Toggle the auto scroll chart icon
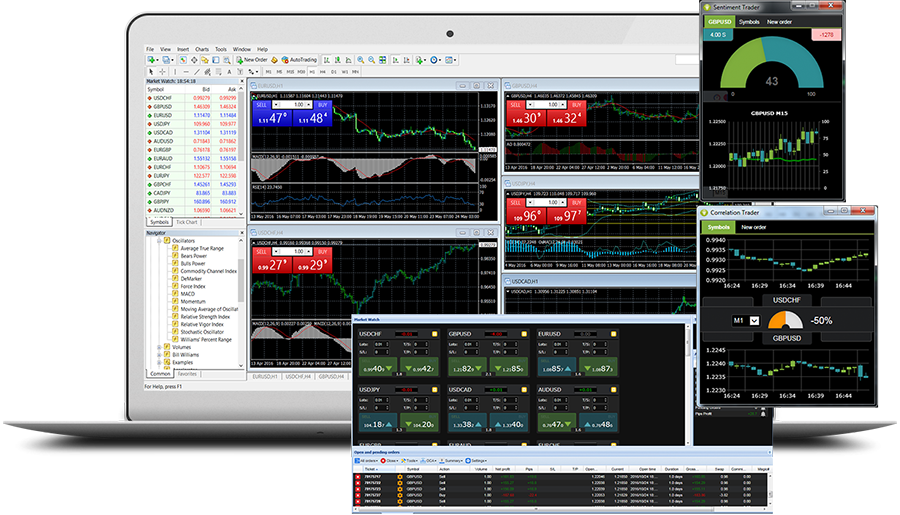Image resolution: width=900 pixels, height=515 pixels. pos(395,60)
